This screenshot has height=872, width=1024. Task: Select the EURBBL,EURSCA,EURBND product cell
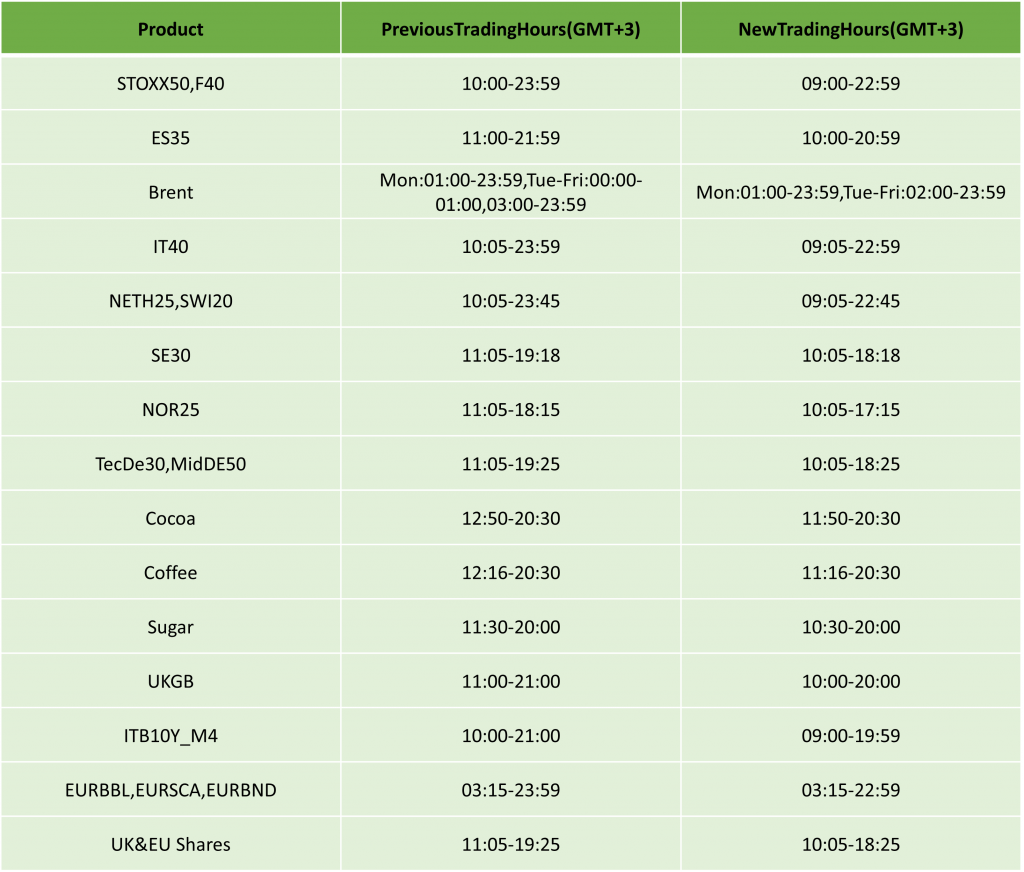(x=170, y=789)
